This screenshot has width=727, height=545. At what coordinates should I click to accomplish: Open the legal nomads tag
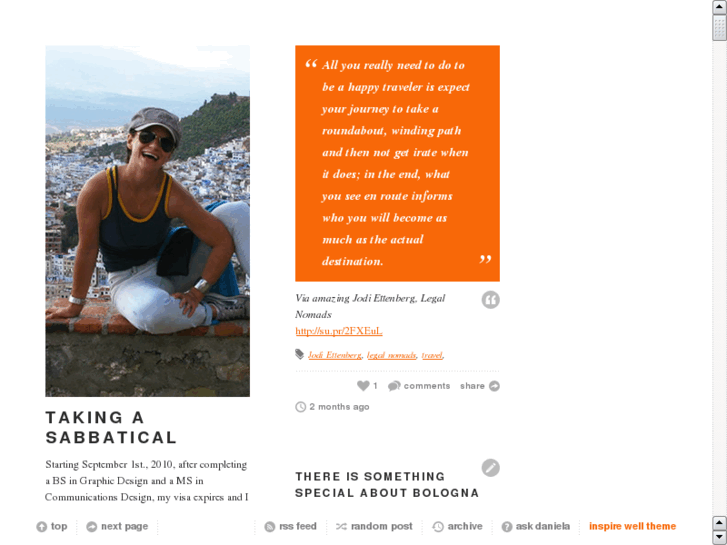coord(391,355)
